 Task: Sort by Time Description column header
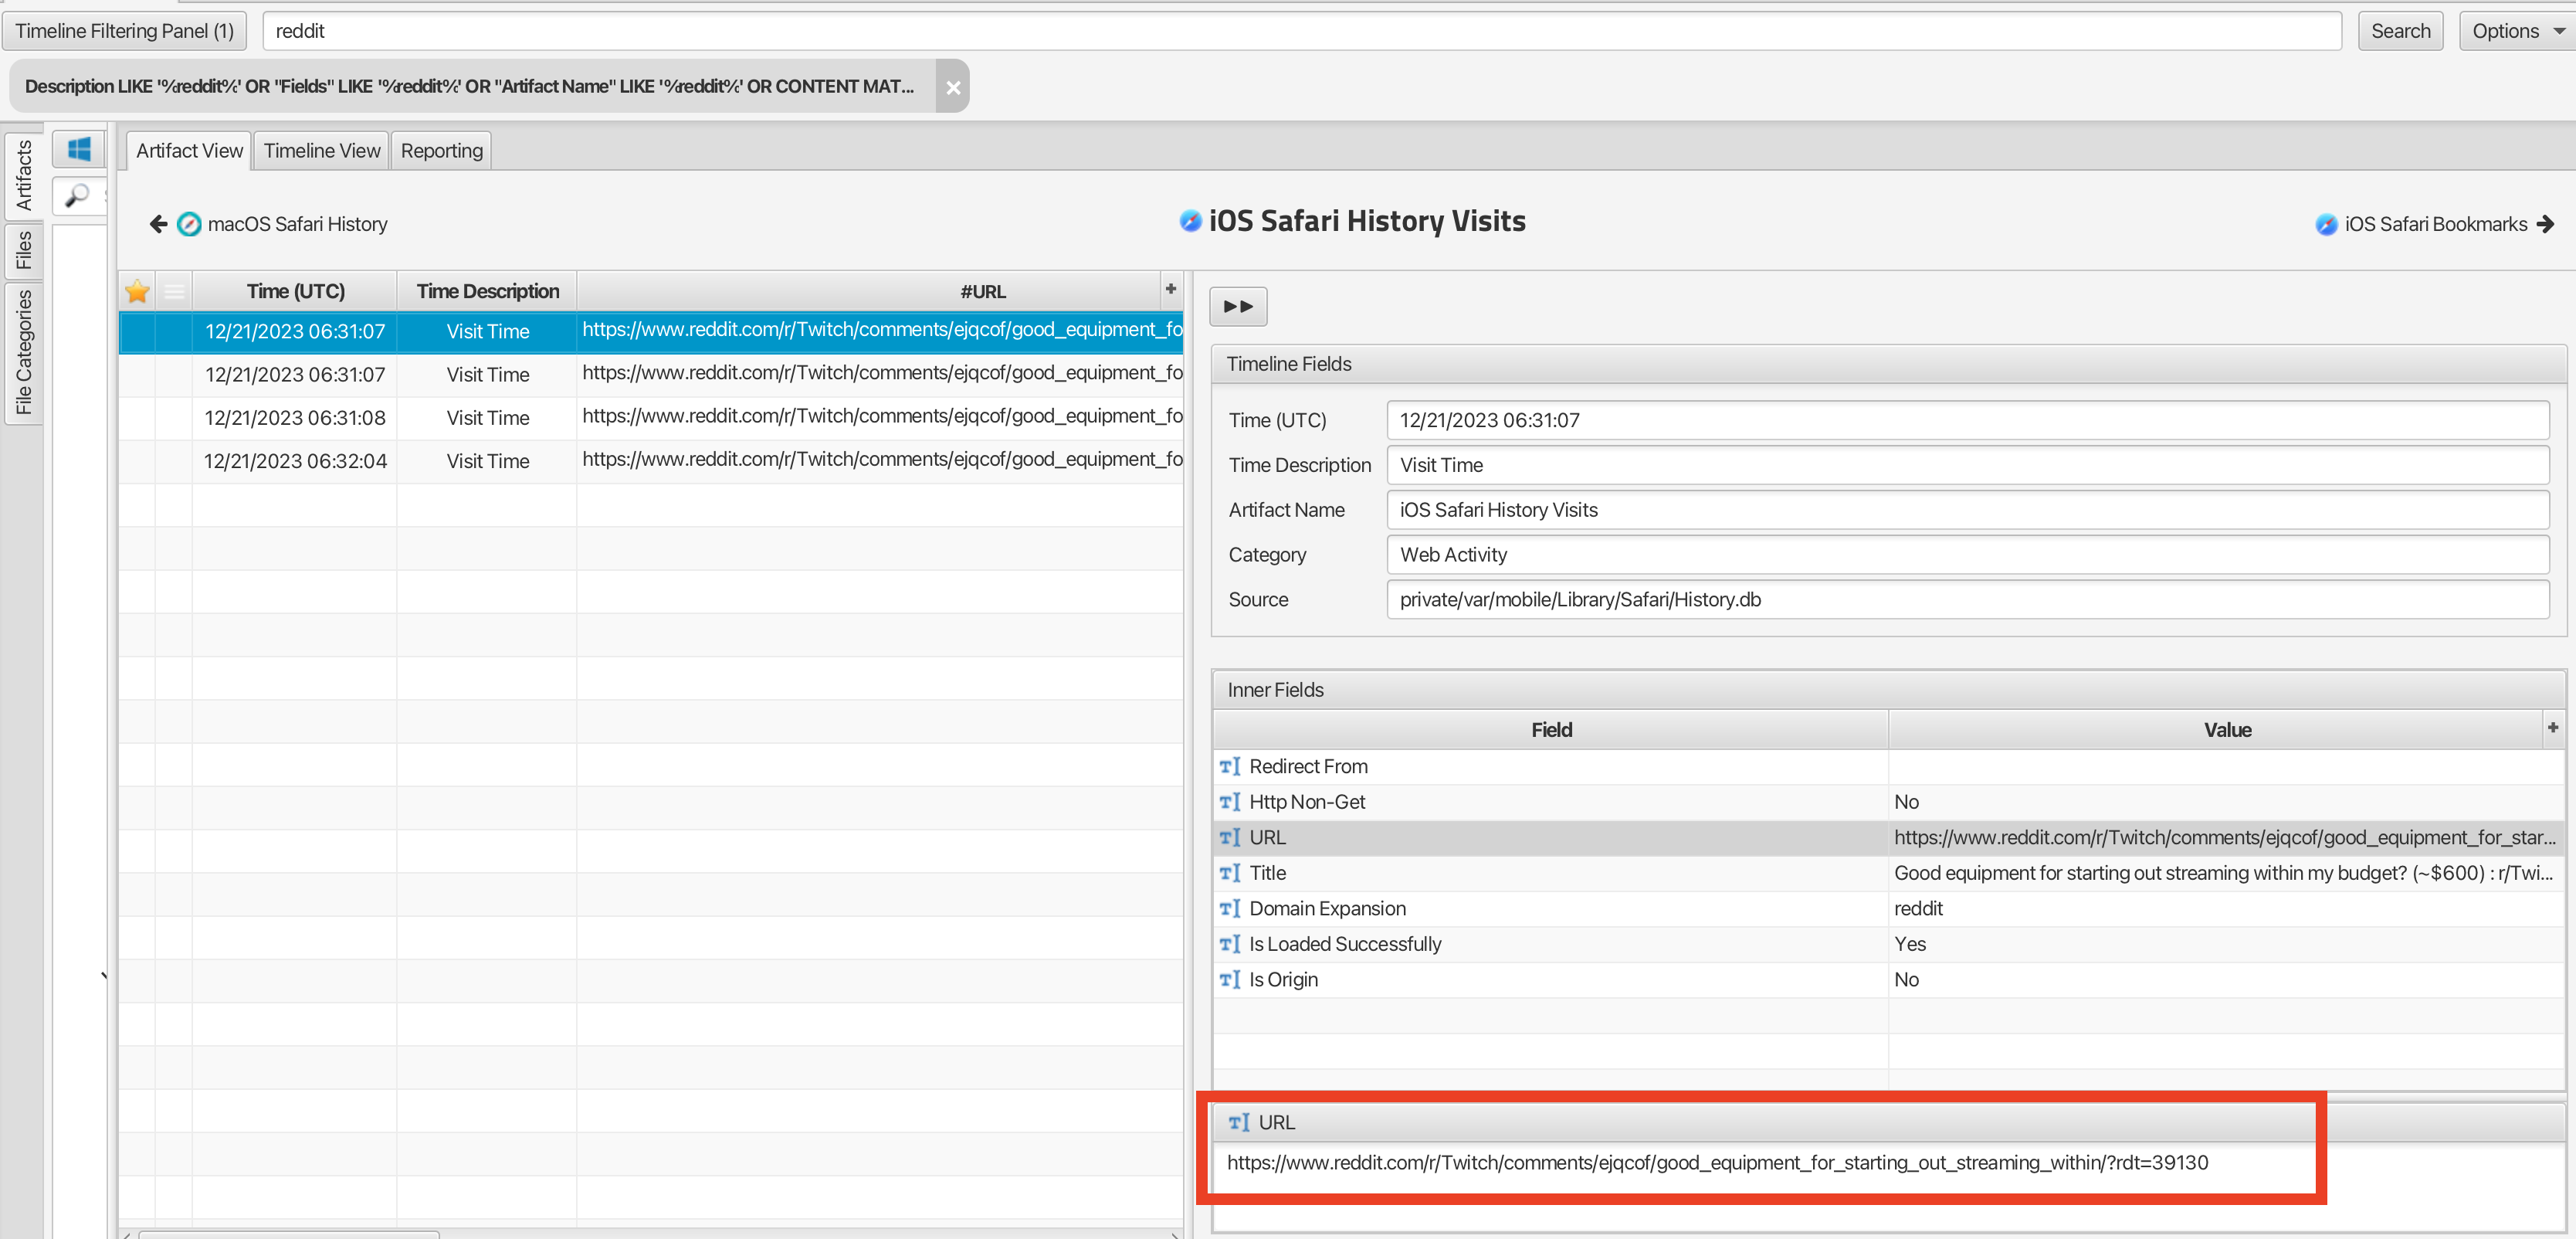click(x=487, y=291)
